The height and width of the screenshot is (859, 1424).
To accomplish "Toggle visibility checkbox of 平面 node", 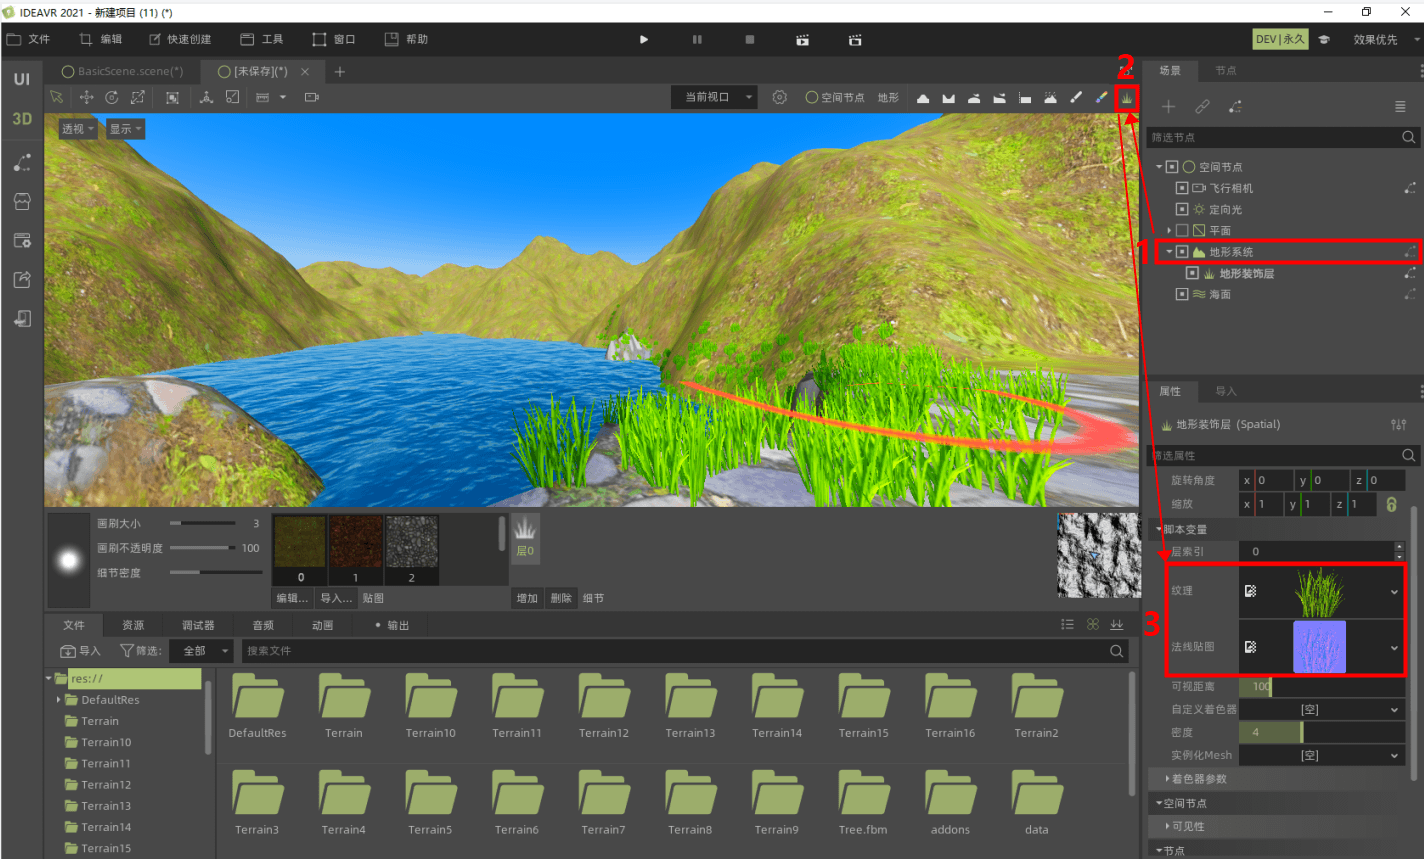I will tap(1181, 230).
